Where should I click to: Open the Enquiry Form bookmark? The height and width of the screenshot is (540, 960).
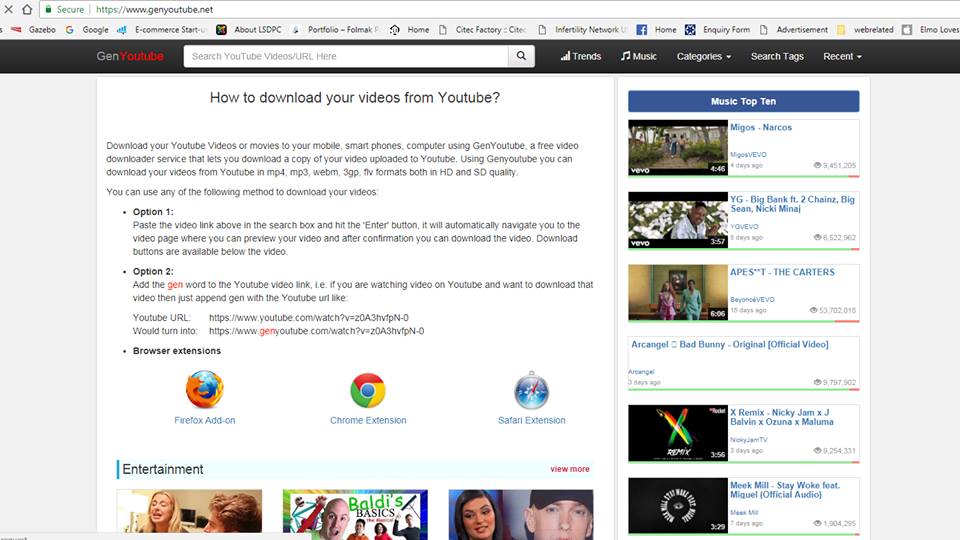726,30
